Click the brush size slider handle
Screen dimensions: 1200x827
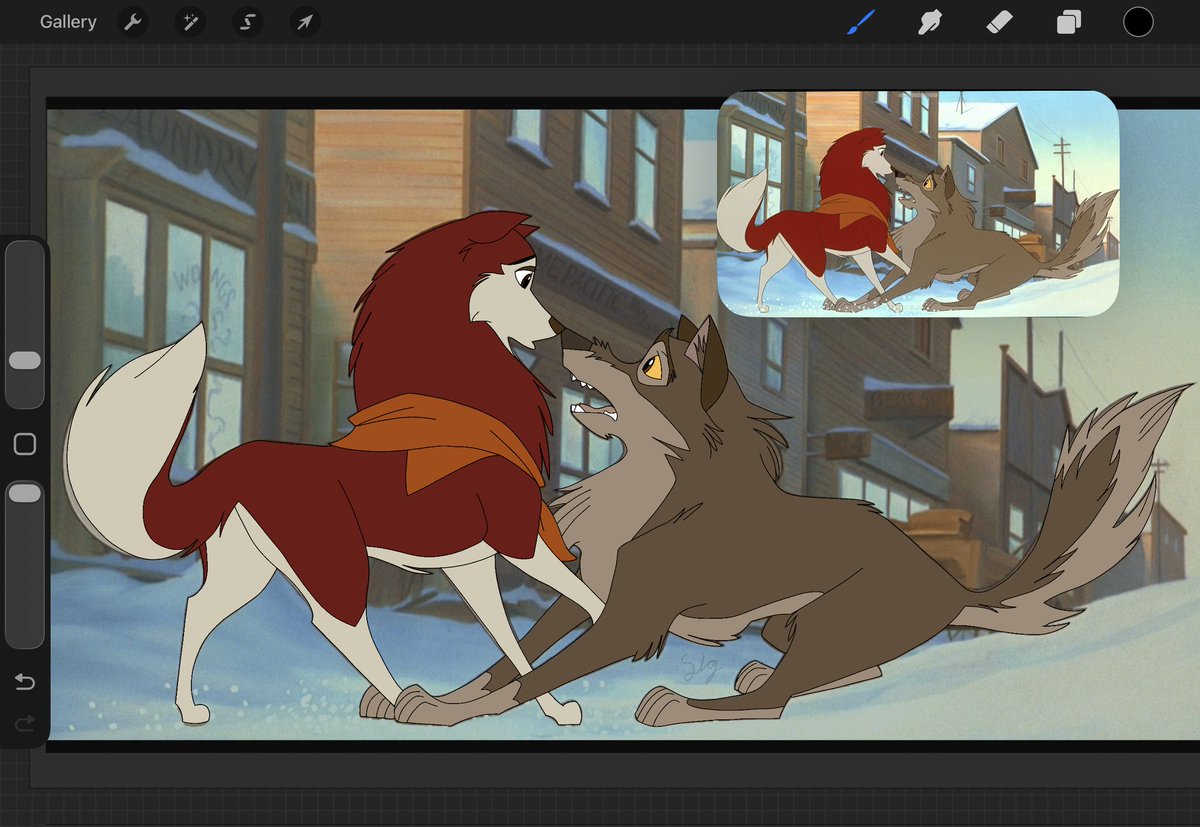click(x=25, y=360)
